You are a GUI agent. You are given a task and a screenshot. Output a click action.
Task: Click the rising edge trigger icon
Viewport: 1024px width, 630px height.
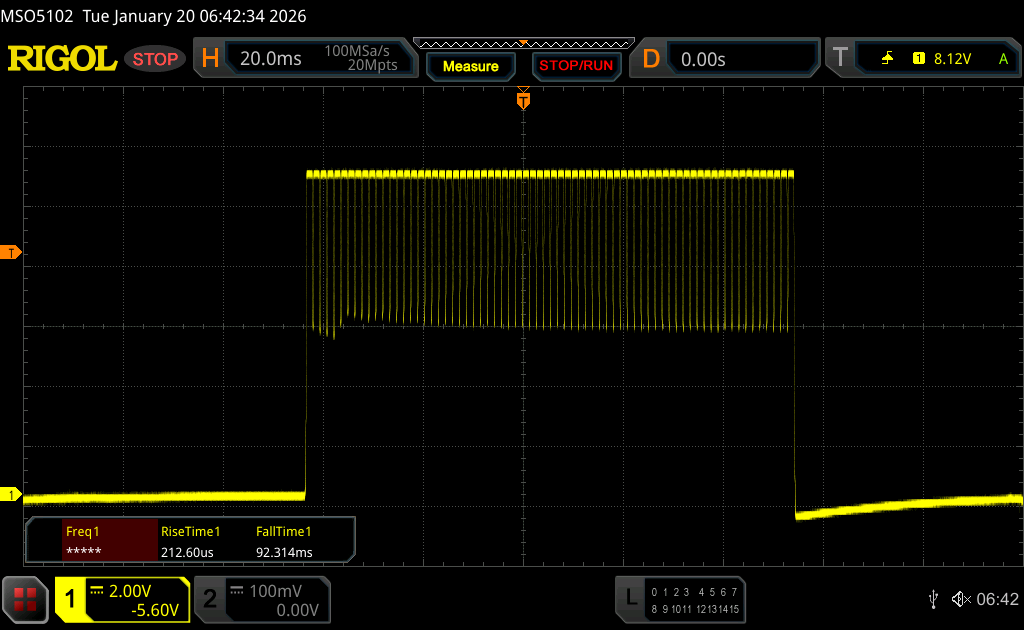tap(887, 59)
